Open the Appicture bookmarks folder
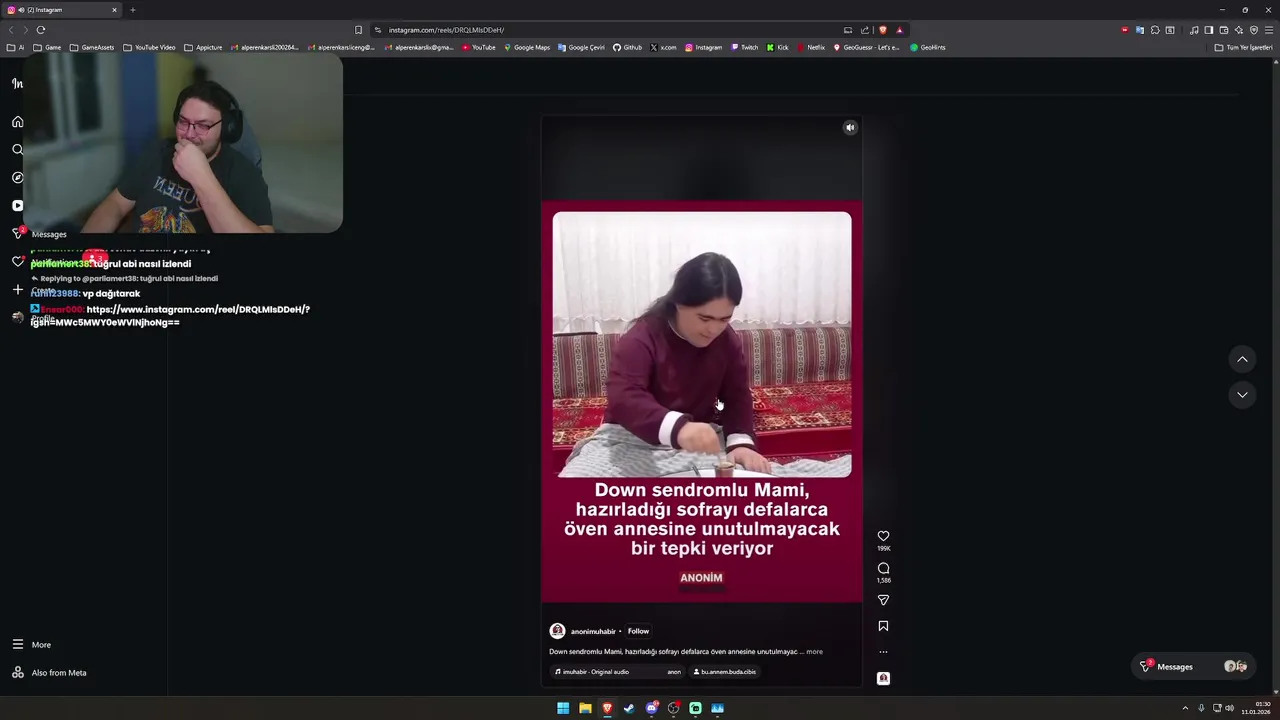 [203, 47]
